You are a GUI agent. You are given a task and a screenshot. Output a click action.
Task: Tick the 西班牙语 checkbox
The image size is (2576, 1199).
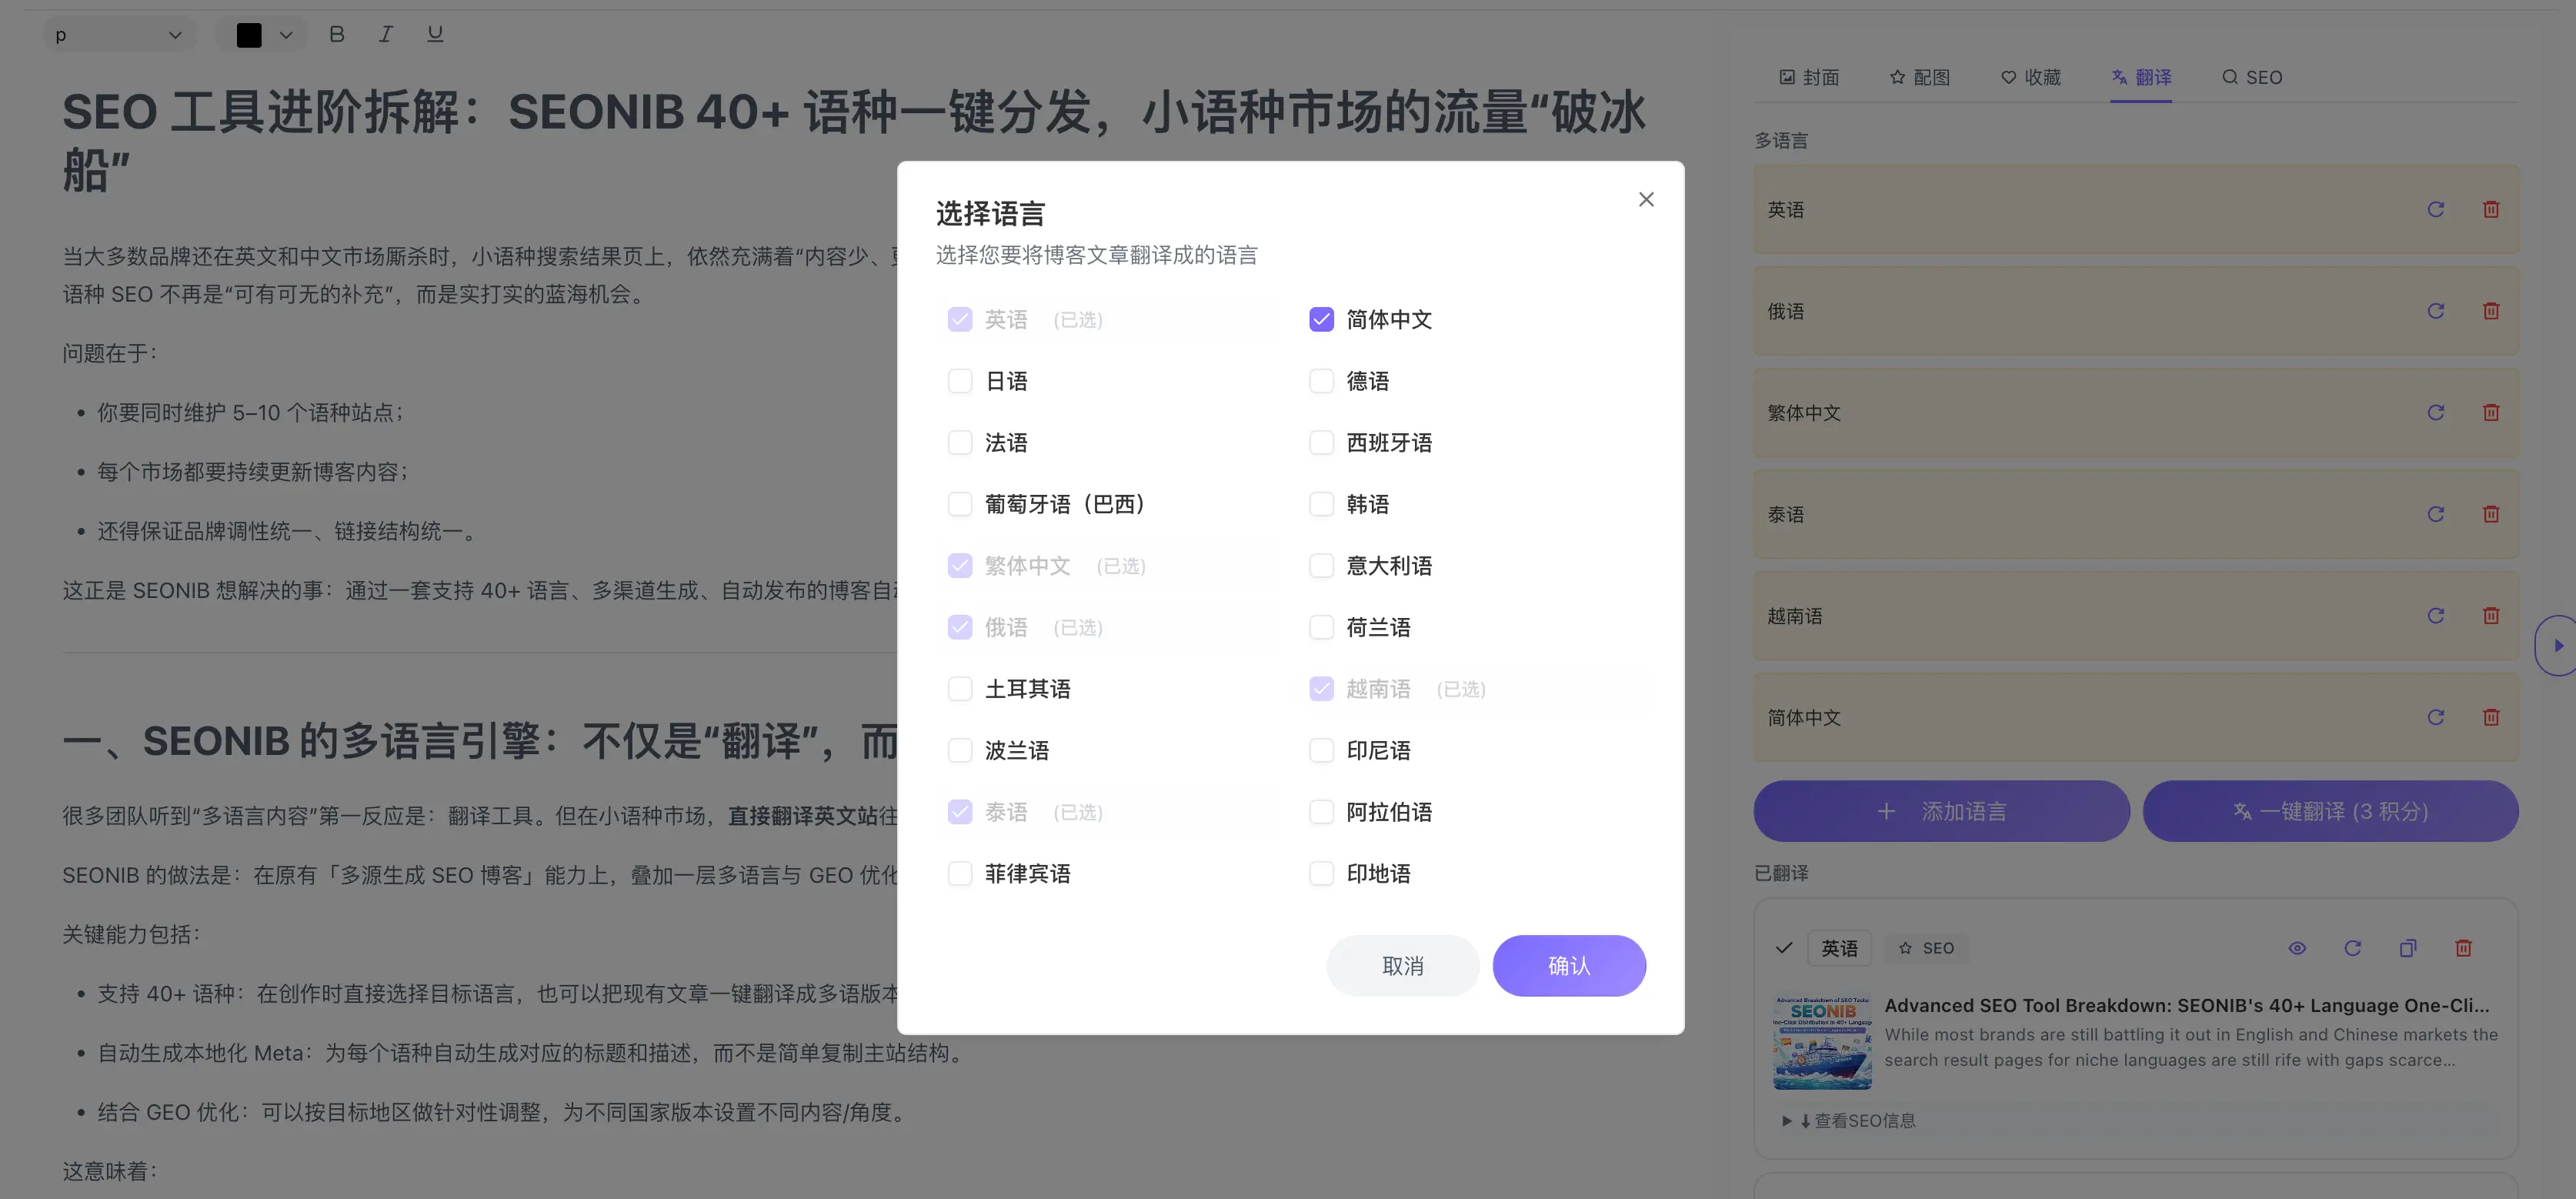pyautogui.click(x=1321, y=443)
